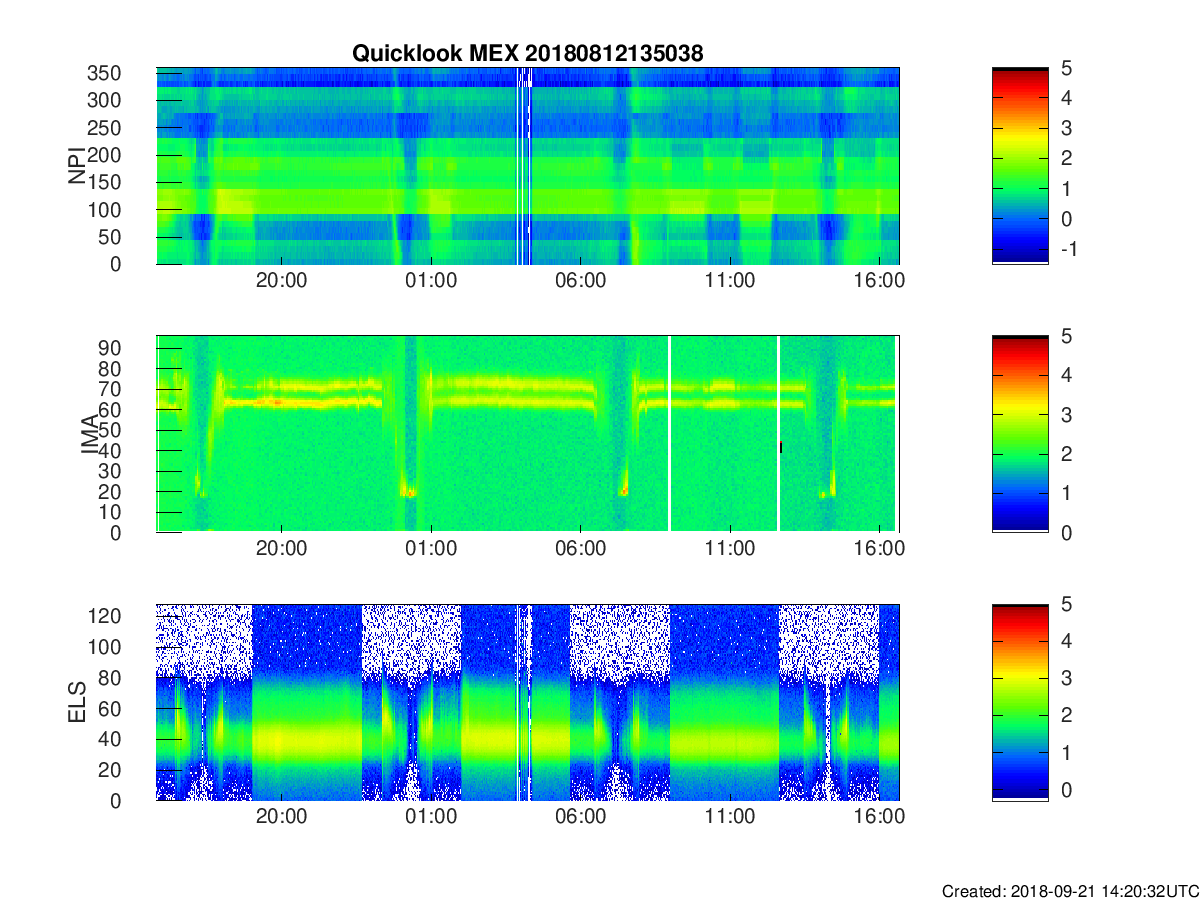
Task: Select the ELS y-axis label
Action: coord(77,702)
